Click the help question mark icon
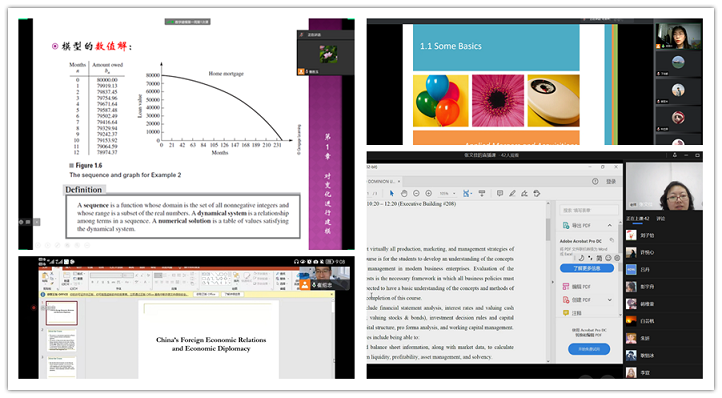The width and height of the screenshot is (722, 398). tap(595, 181)
